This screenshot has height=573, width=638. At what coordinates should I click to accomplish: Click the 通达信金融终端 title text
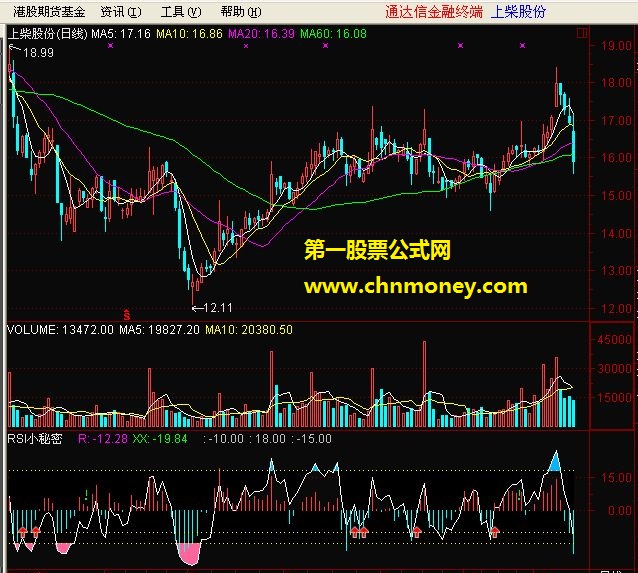[x=434, y=11]
